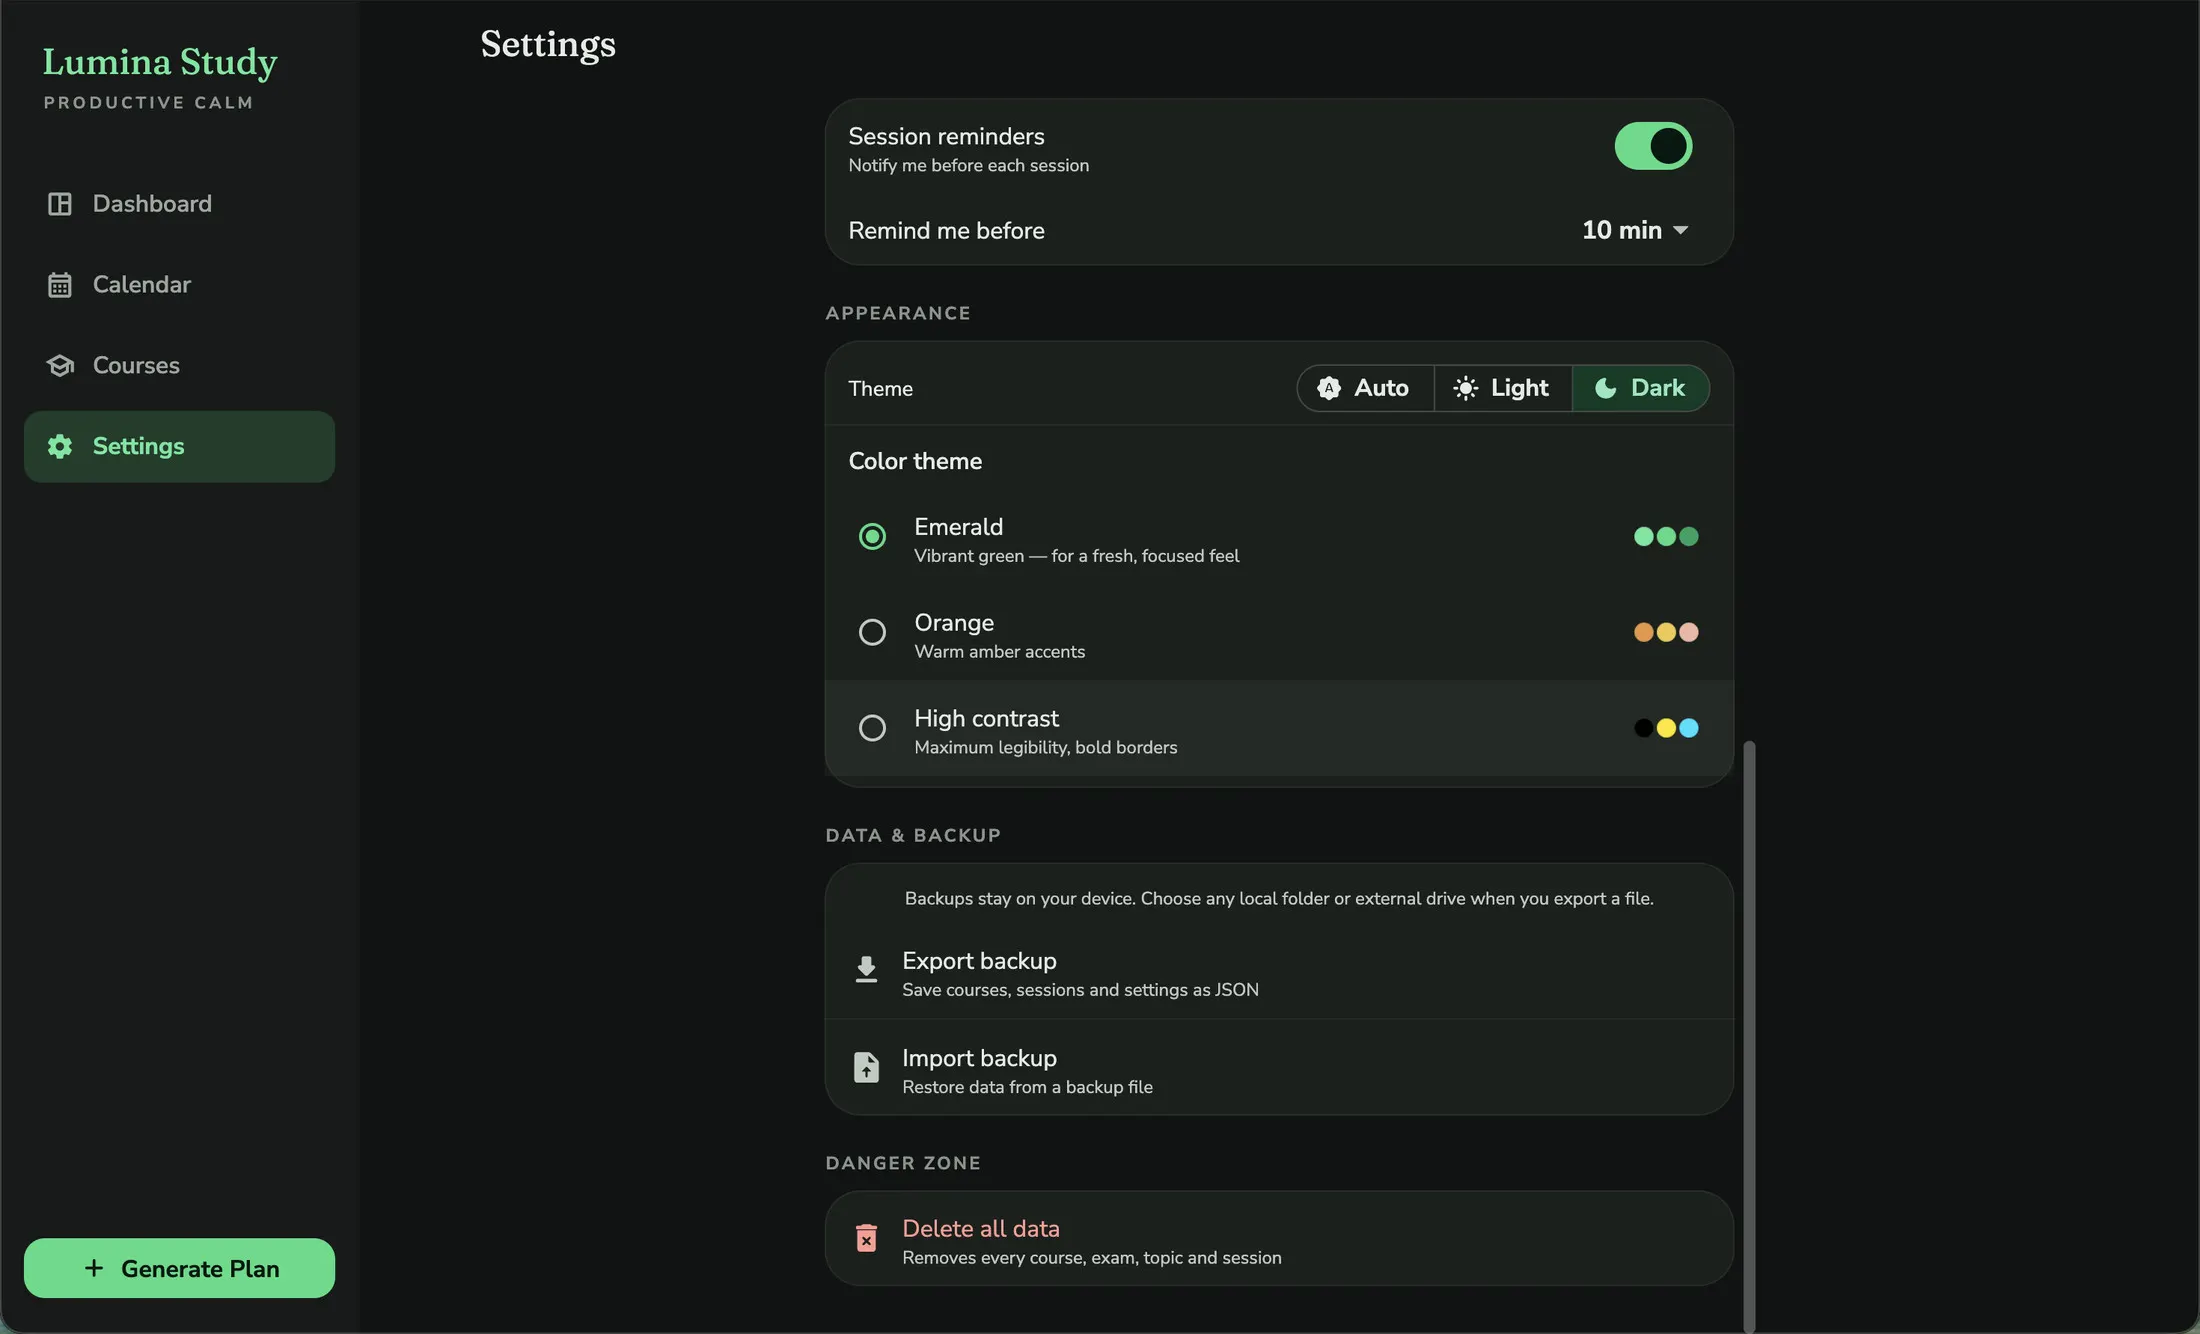
Task: Select the Settings sidebar item
Action: pyautogui.click(x=180, y=447)
